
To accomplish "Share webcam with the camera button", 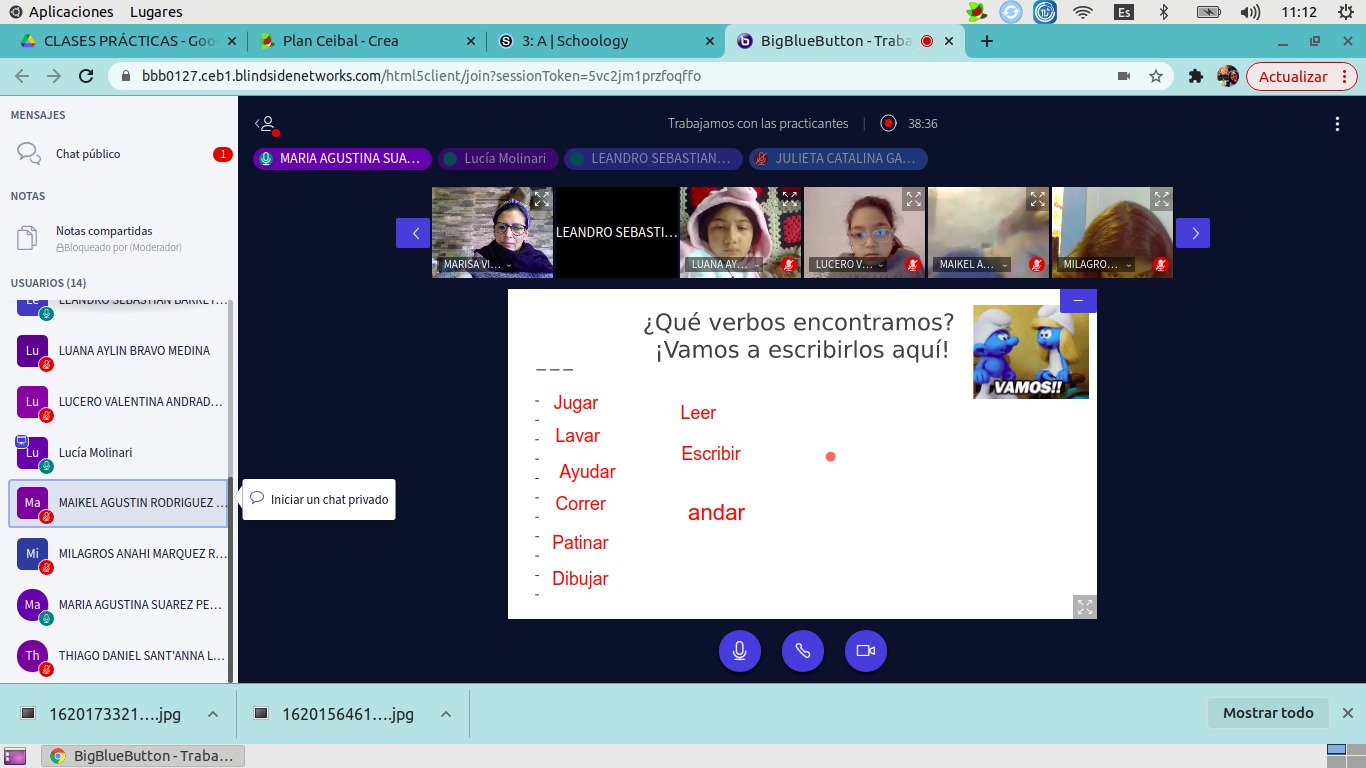I will coord(866,651).
